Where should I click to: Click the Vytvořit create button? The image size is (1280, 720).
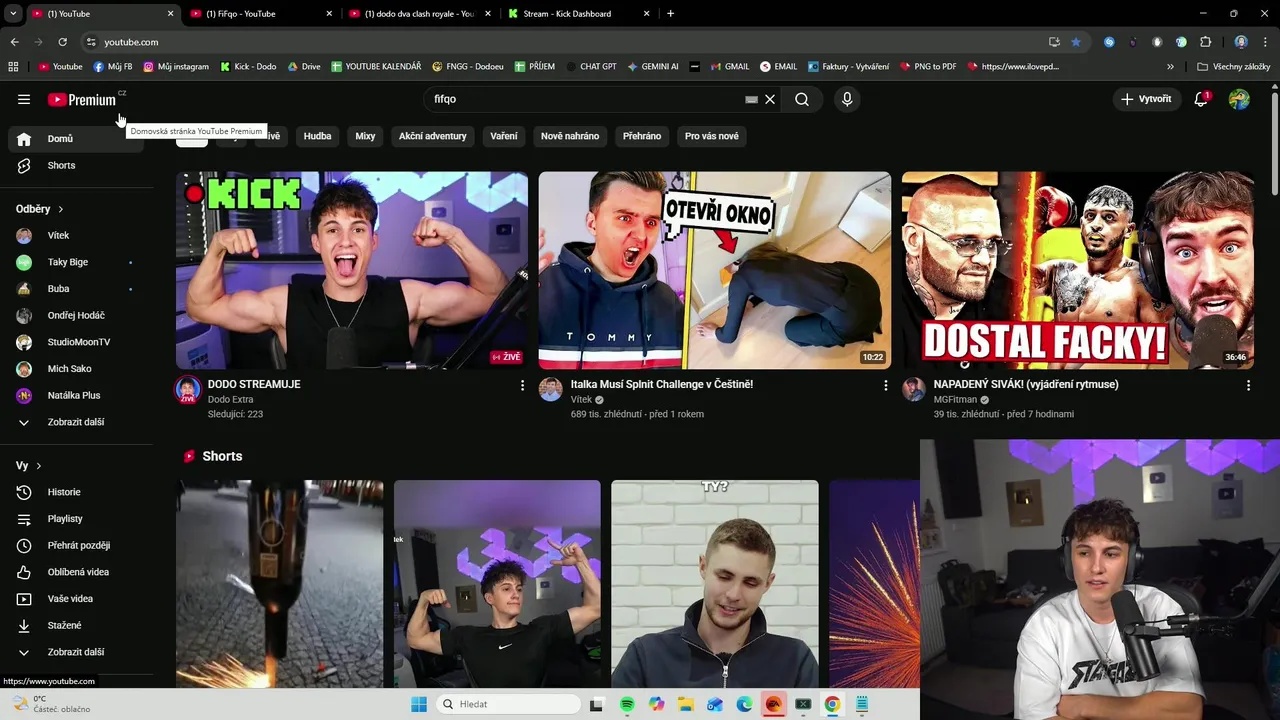coord(1146,99)
